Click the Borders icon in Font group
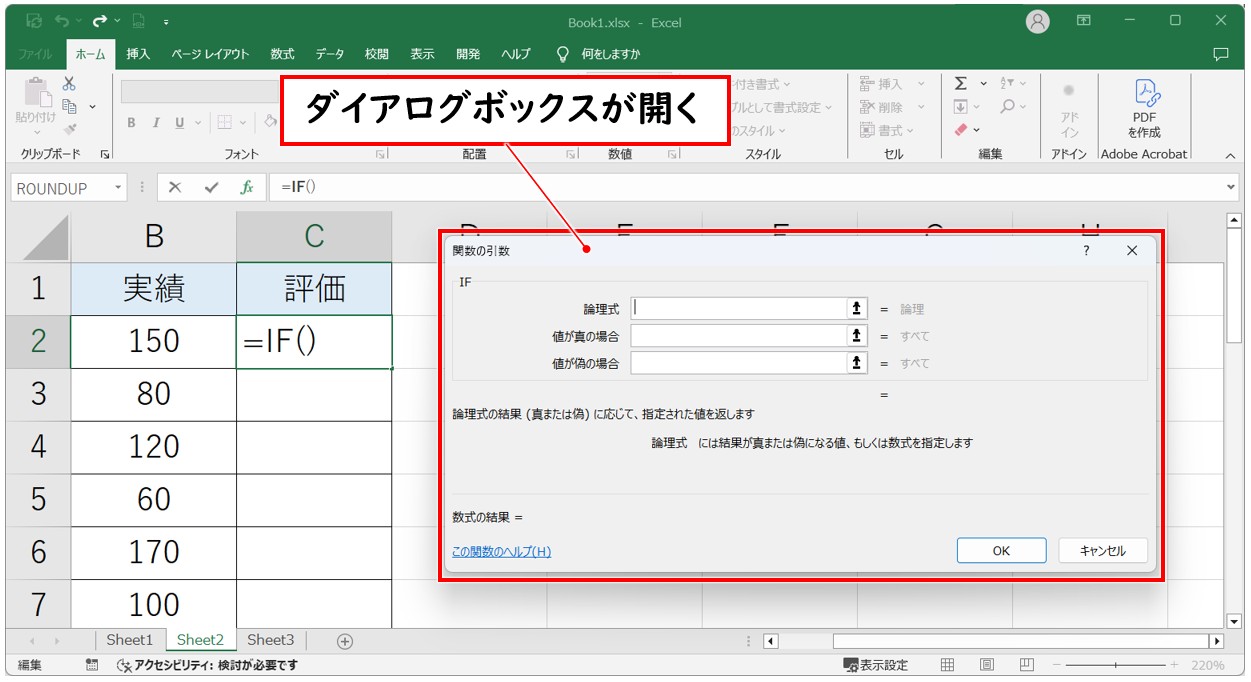Image resolution: width=1251 pixels, height=682 pixels. [224, 123]
